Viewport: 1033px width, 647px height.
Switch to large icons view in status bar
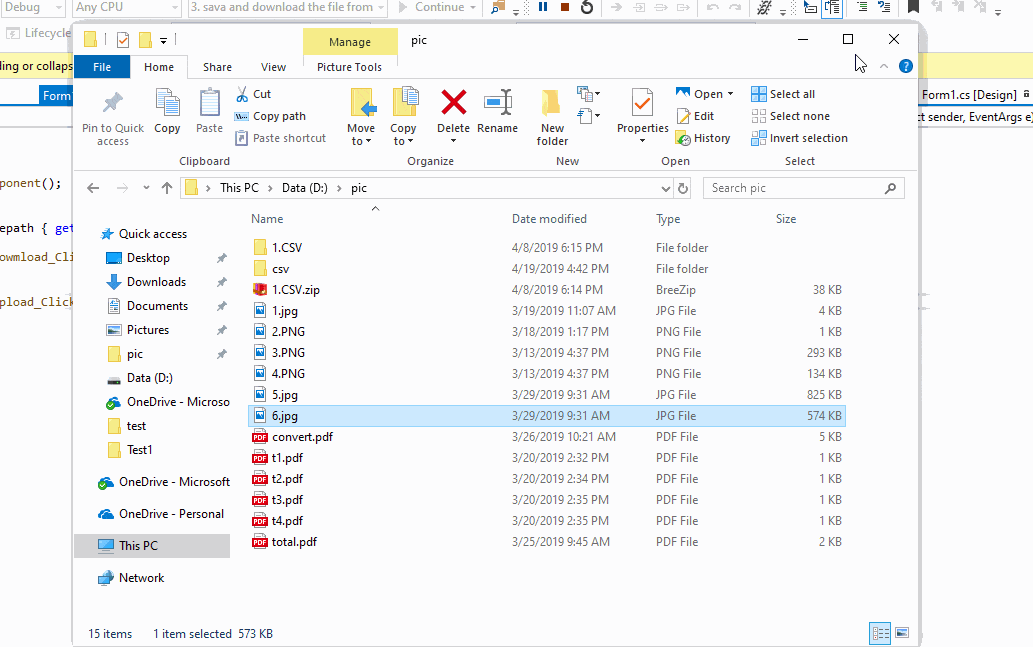[x=902, y=633]
